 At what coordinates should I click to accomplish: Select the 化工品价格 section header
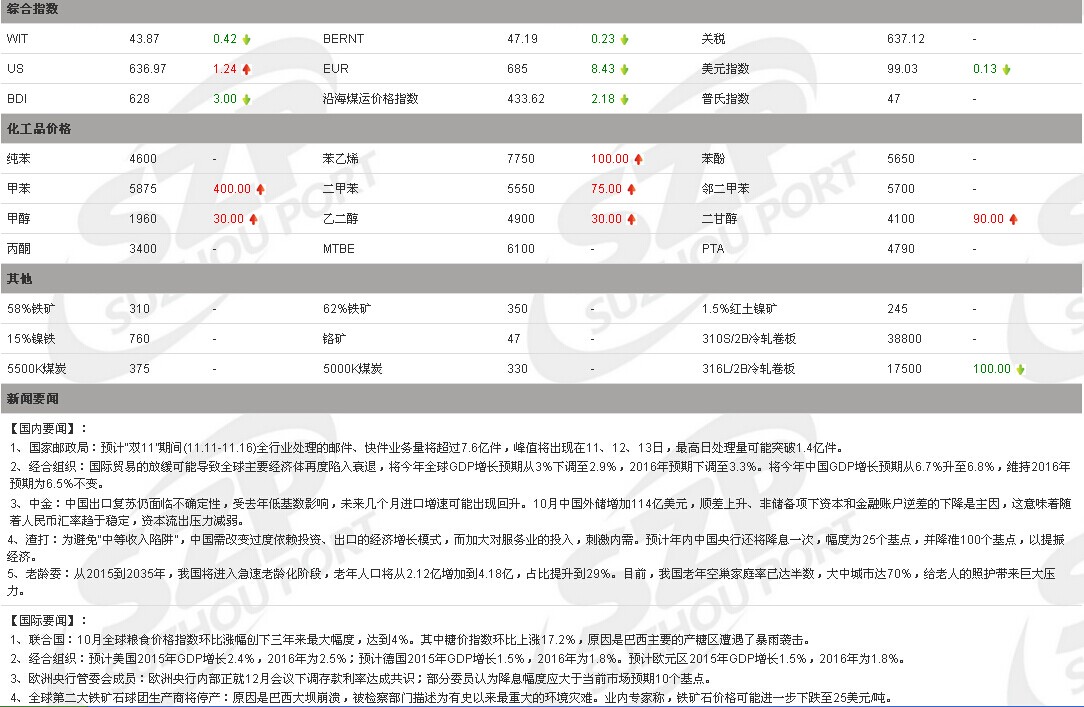[x=39, y=129]
